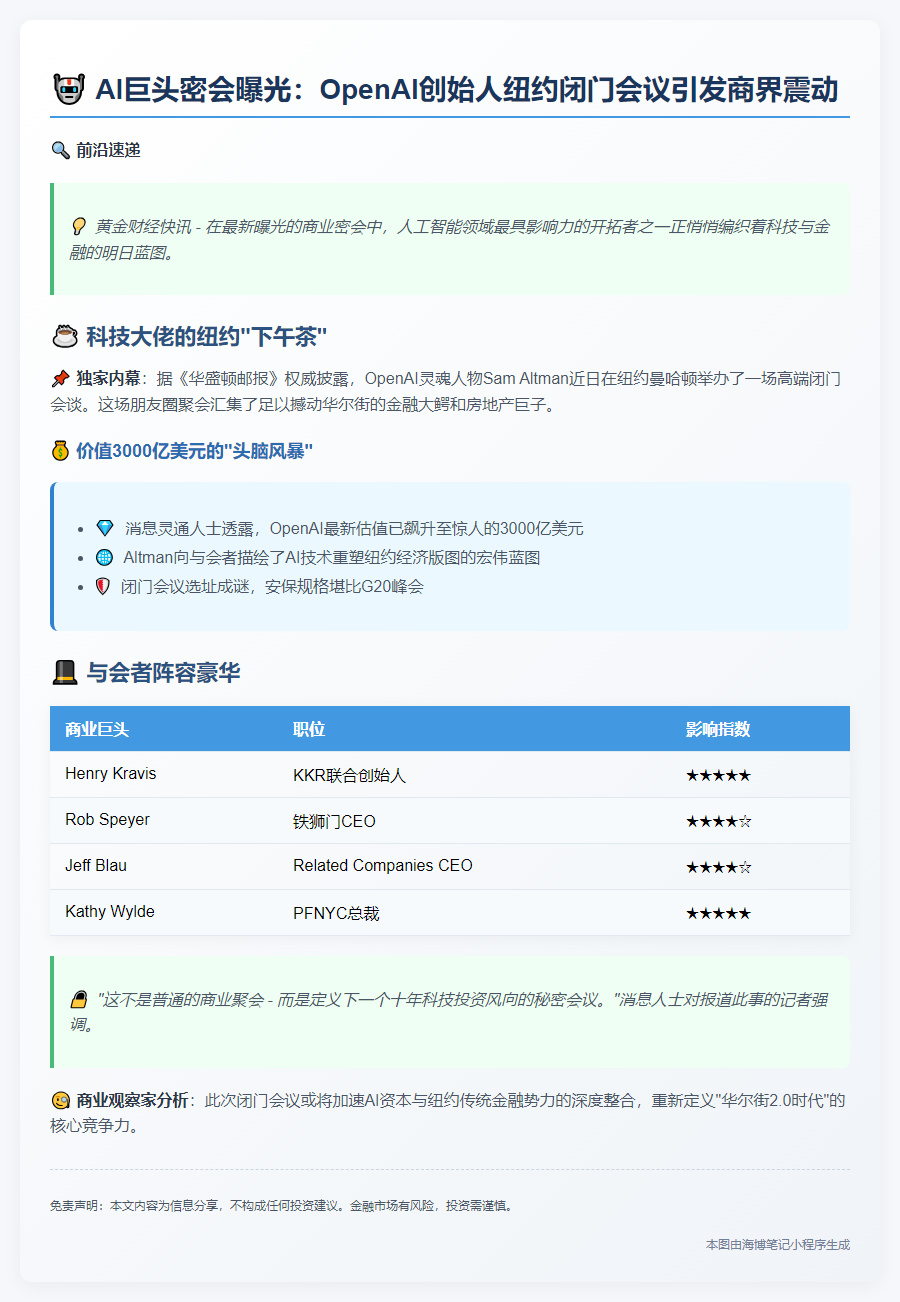The width and height of the screenshot is (900, 1302).
Task: Click the robot emoji in the headline
Action: 68,90
